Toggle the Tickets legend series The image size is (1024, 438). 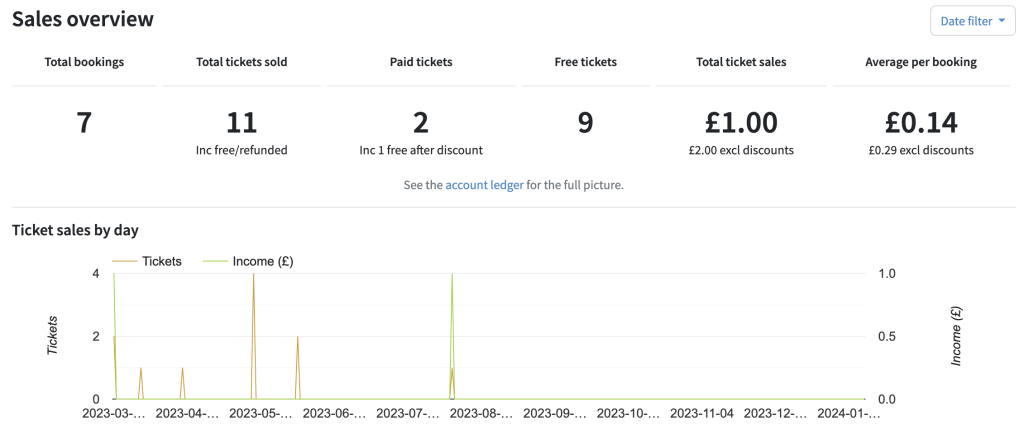tap(148, 261)
